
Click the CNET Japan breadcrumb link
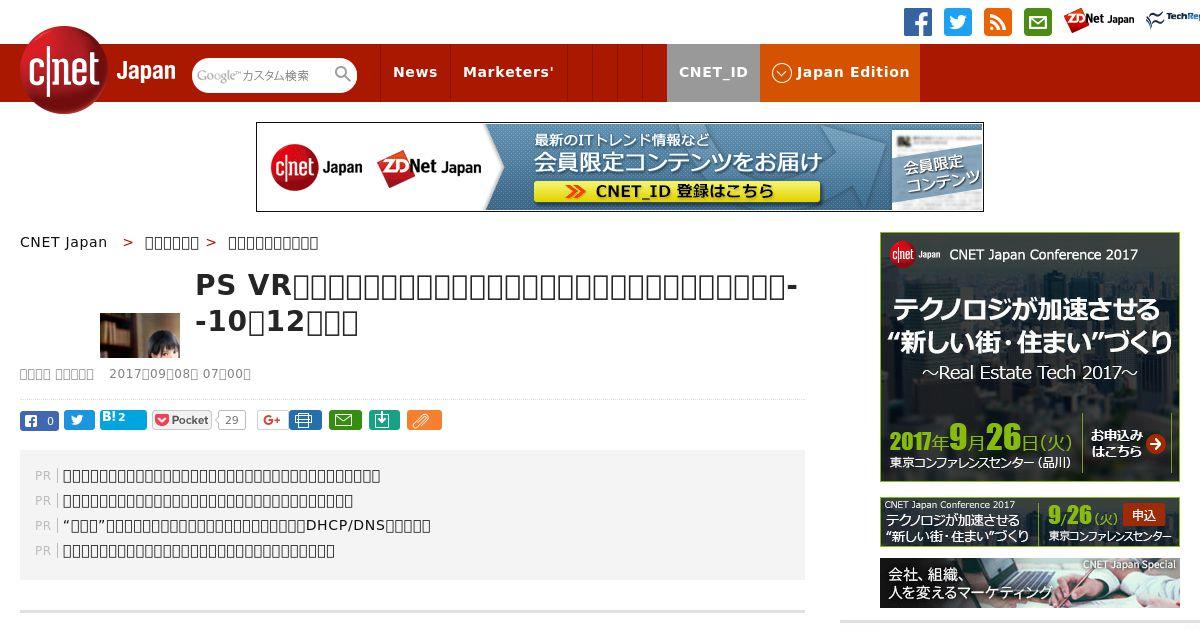(63, 243)
